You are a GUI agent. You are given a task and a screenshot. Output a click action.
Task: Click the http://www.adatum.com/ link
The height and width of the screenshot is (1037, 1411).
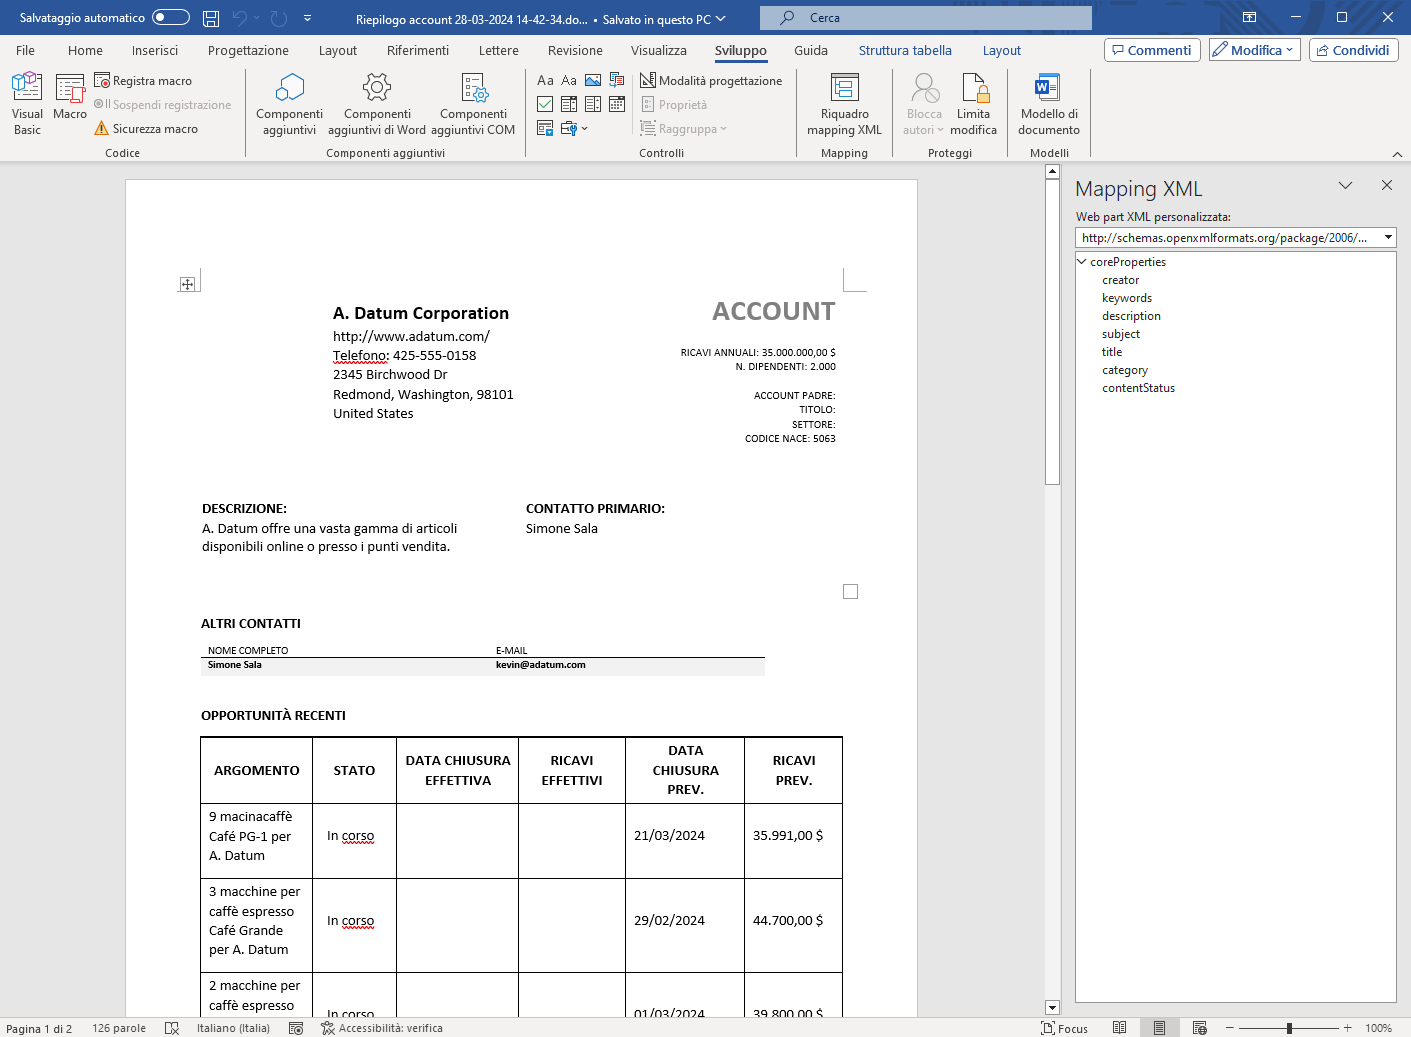(x=411, y=336)
